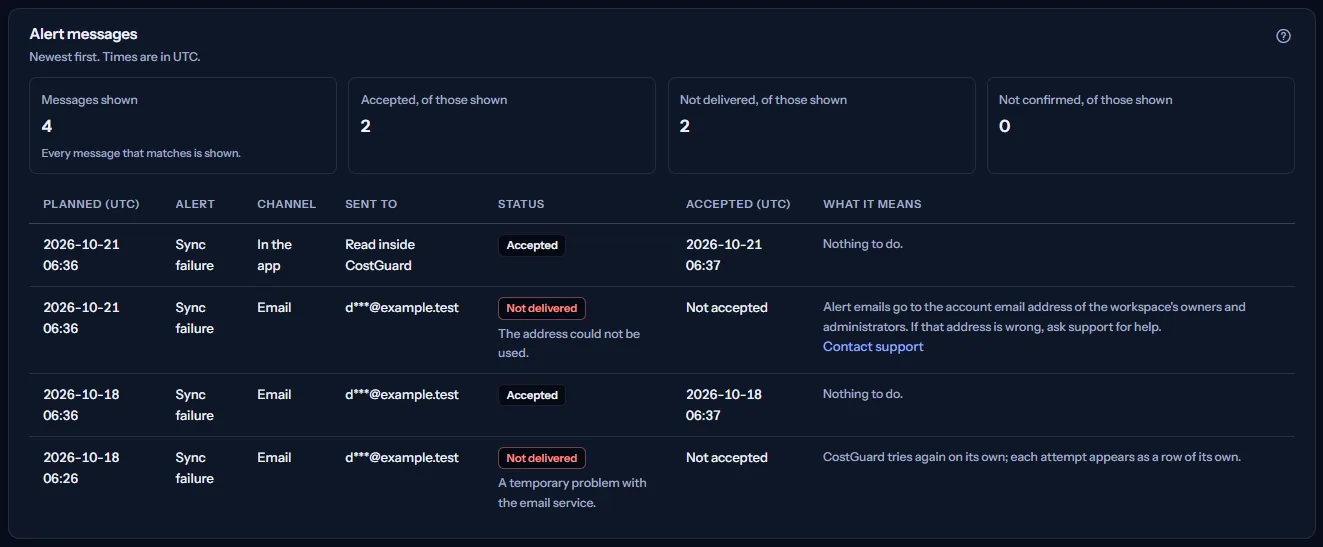Click 'A temporary problem with the email service.'

point(572,493)
